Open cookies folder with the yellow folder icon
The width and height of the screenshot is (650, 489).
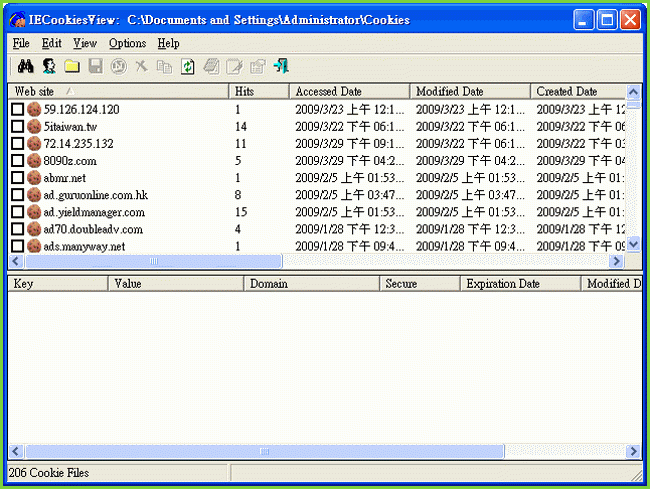click(72, 66)
